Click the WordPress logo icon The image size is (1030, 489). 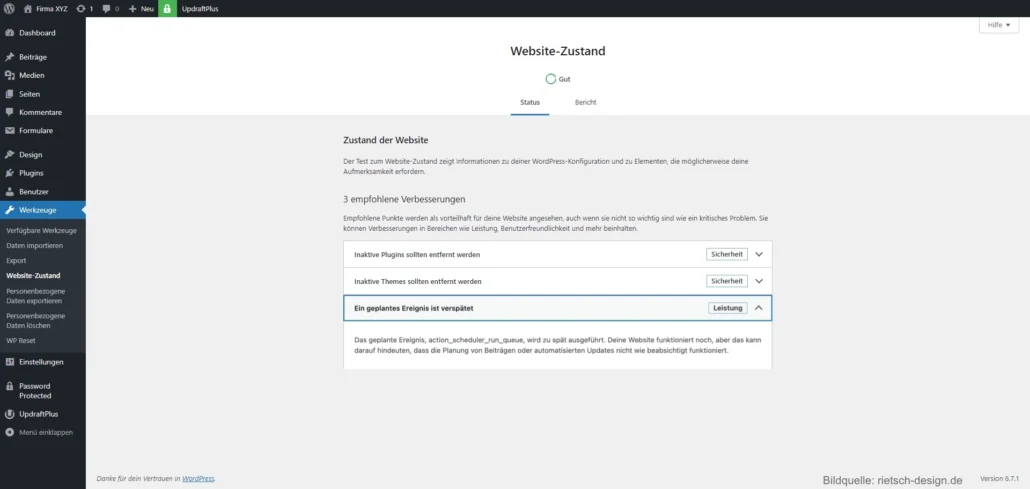point(9,9)
